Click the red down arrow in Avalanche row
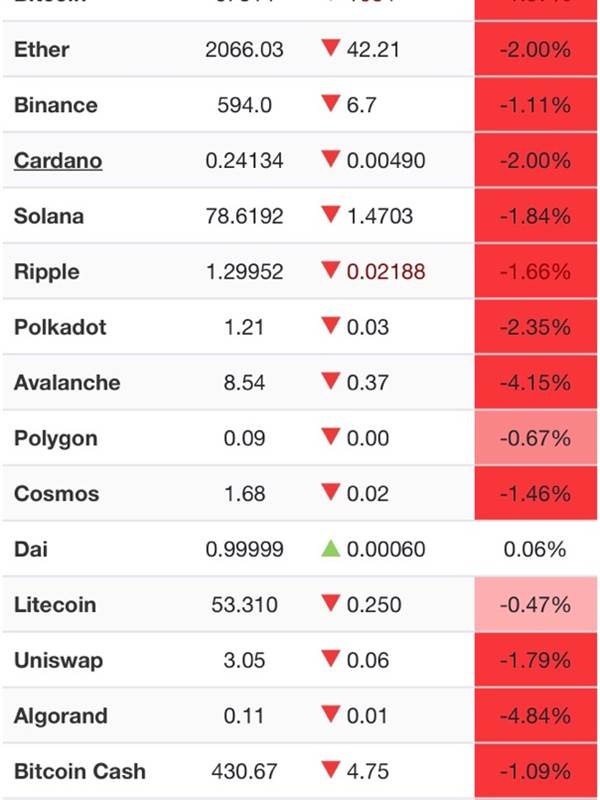The image size is (600, 800). (x=331, y=383)
